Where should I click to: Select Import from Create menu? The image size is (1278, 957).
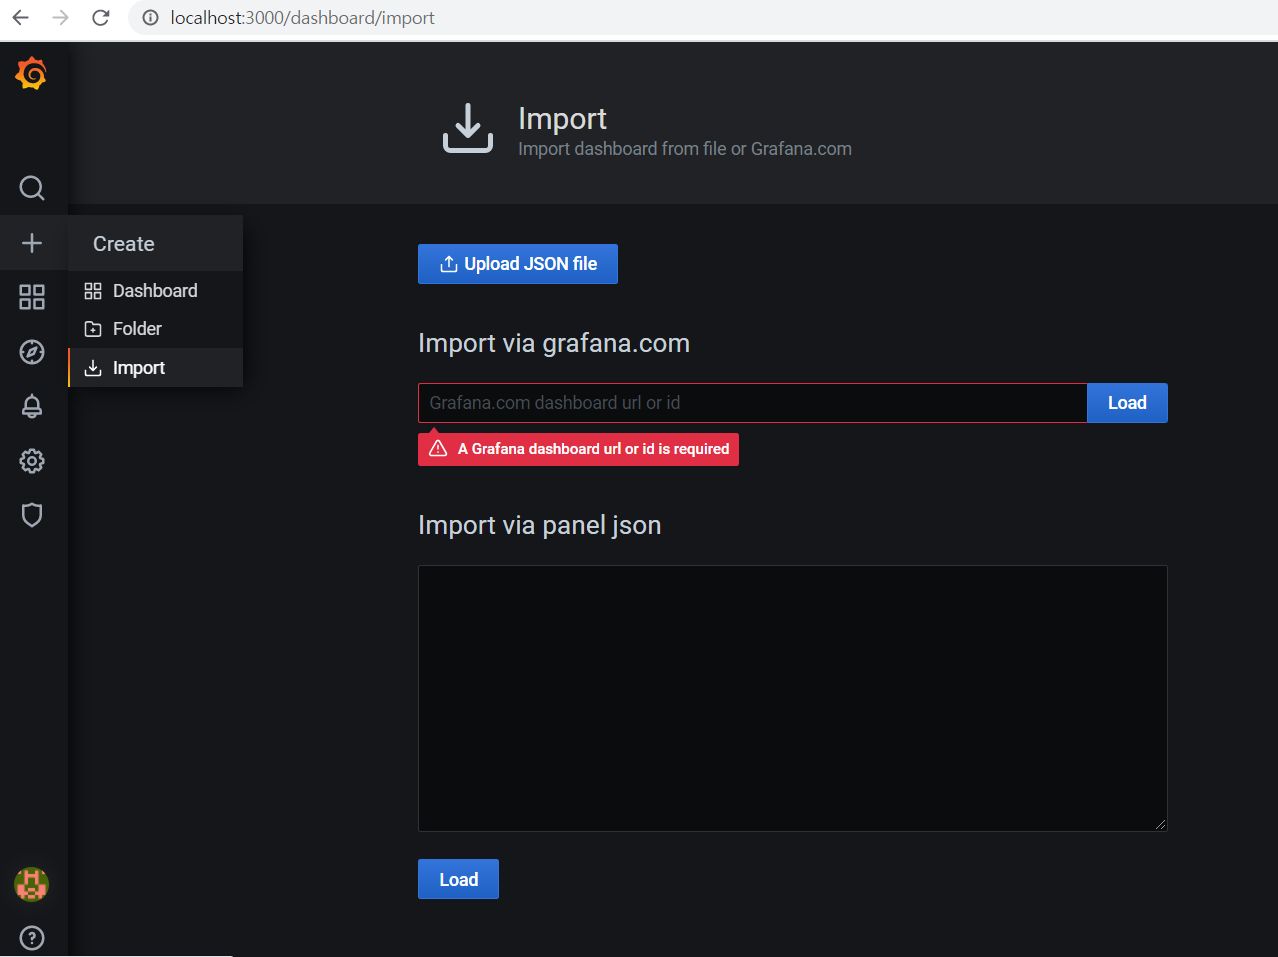155,368
